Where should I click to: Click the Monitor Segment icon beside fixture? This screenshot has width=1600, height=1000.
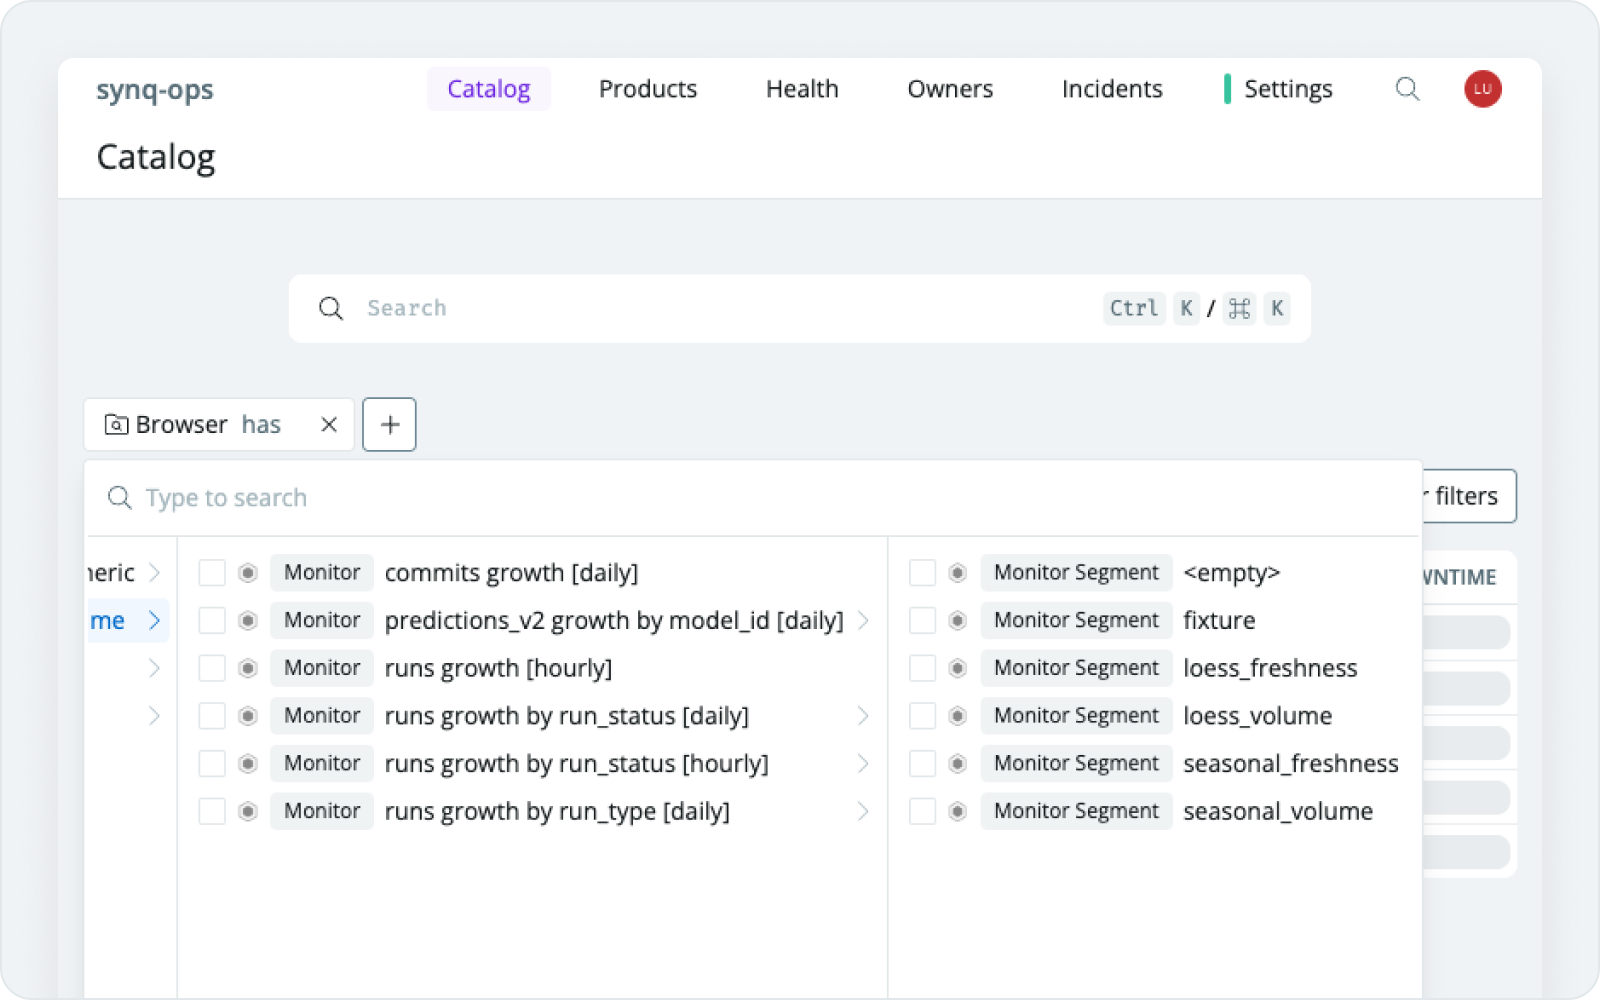[x=957, y=620]
